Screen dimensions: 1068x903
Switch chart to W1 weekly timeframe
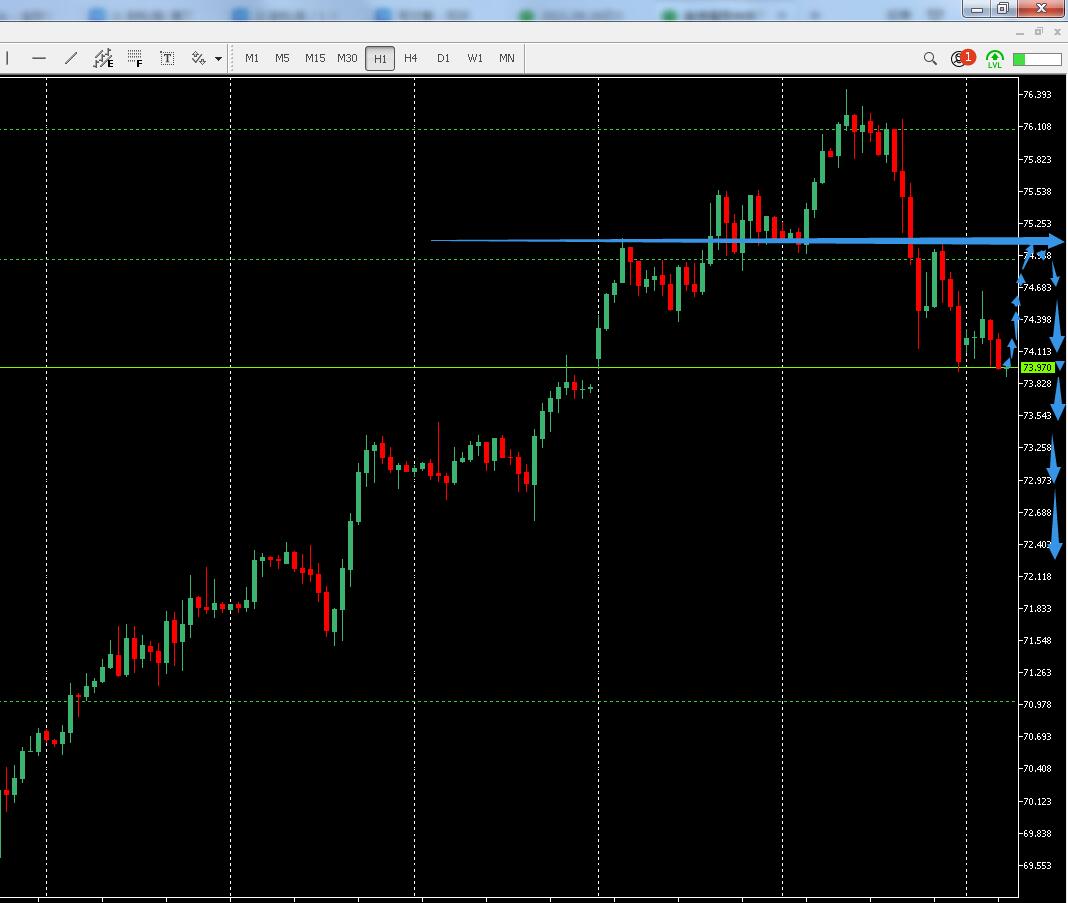coord(475,59)
